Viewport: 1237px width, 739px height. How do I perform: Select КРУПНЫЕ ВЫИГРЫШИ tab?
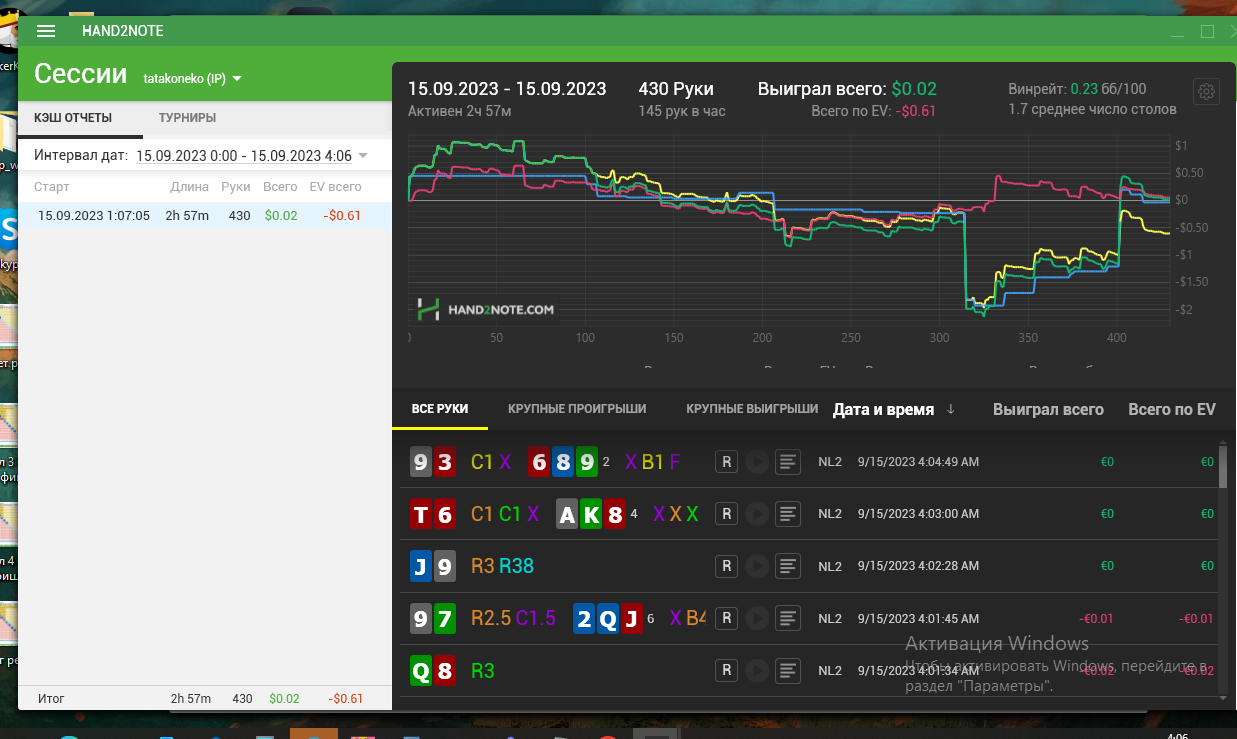coord(752,409)
